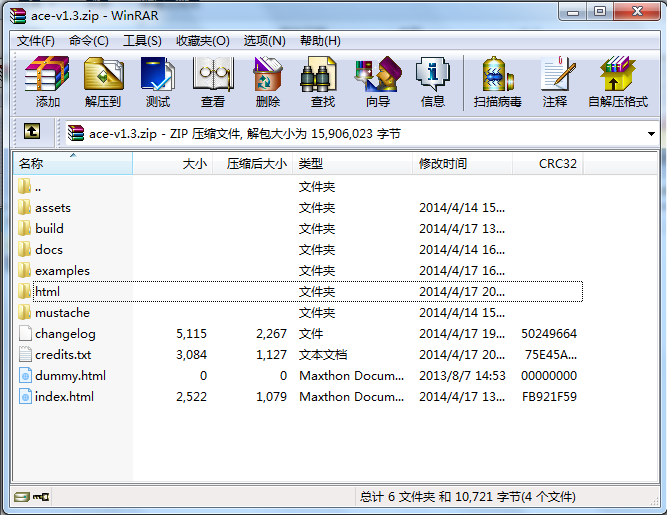
Task: Expand the archive path dropdown arrow
Action: point(651,134)
